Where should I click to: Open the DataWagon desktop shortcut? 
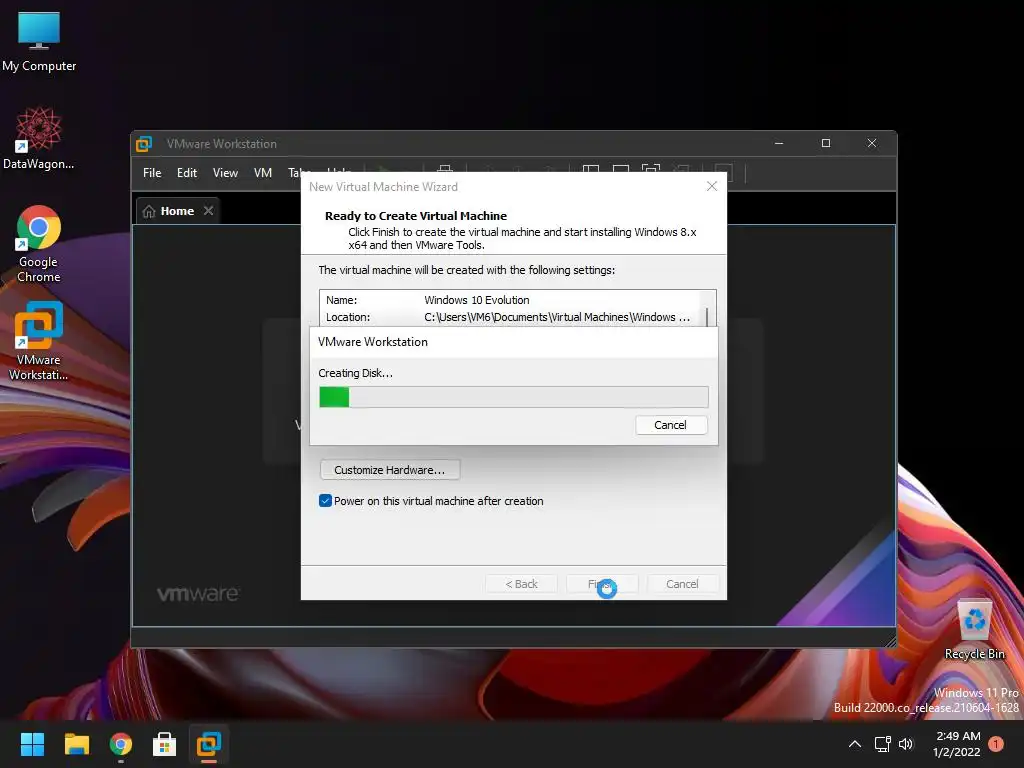[x=39, y=138]
